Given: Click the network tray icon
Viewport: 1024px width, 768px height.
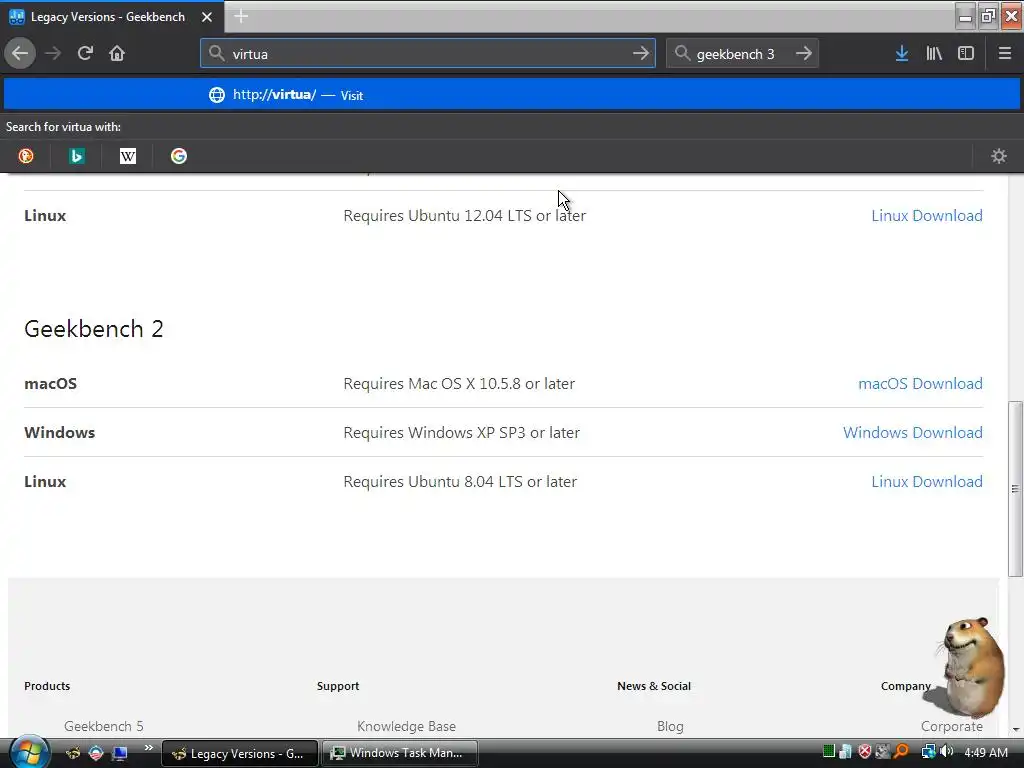Looking at the screenshot, I should coord(928,752).
